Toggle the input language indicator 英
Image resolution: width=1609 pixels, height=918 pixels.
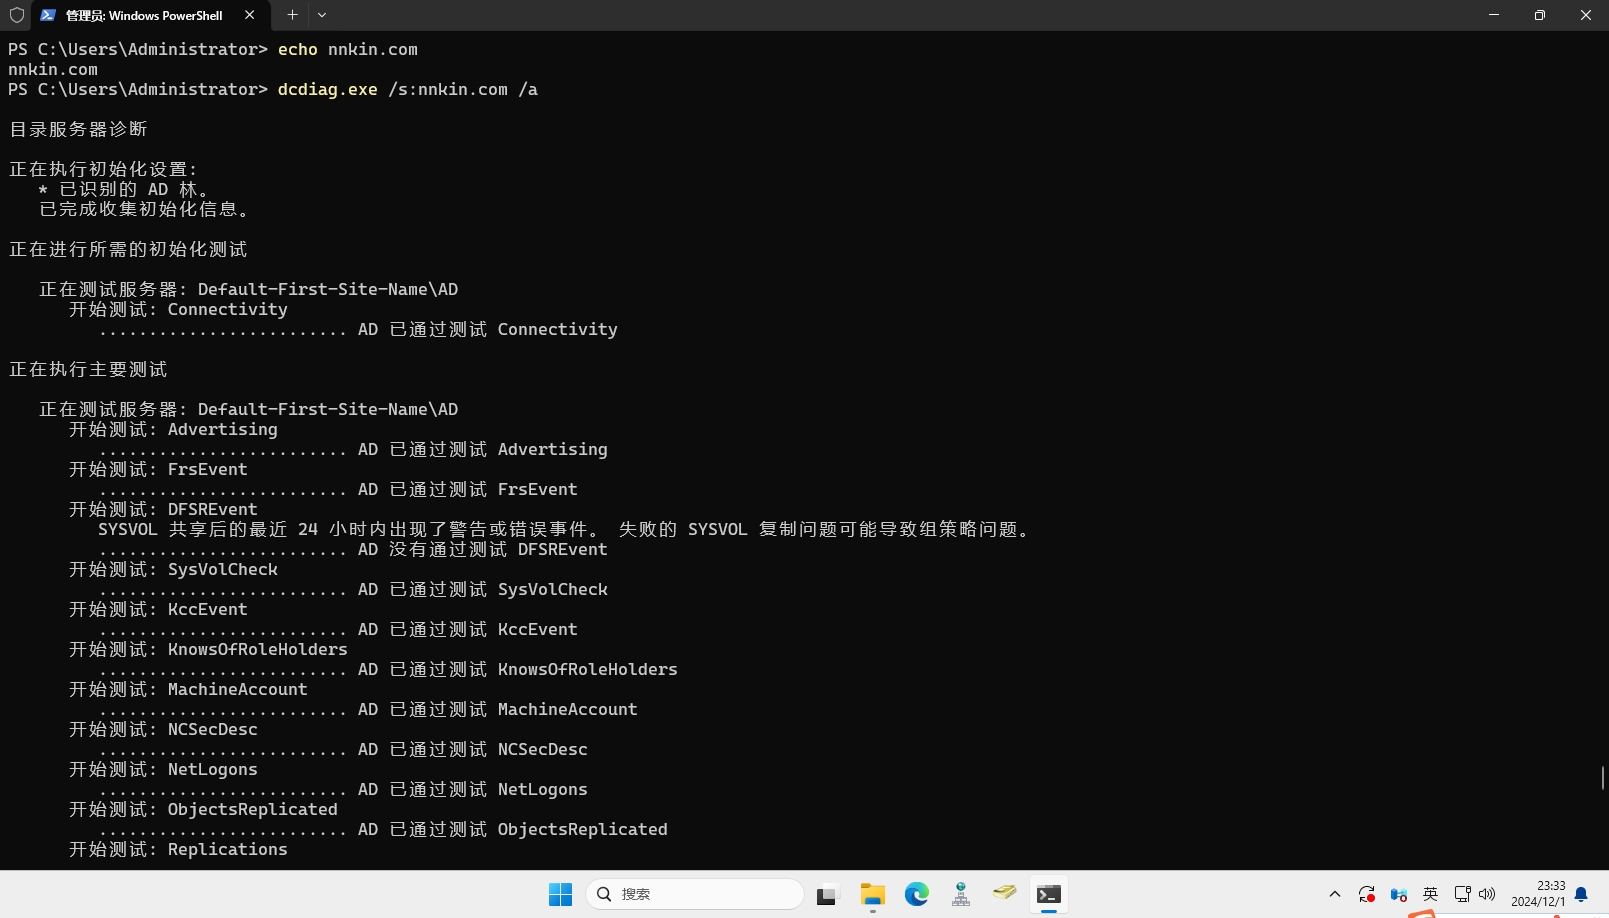pyautogui.click(x=1430, y=894)
